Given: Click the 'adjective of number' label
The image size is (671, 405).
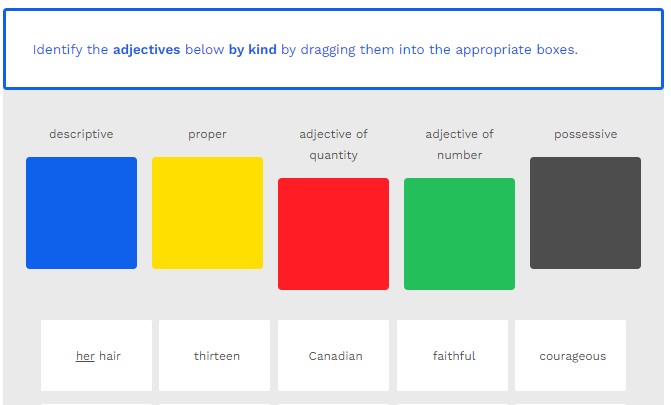Looking at the screenshot, I should (459, 144).
